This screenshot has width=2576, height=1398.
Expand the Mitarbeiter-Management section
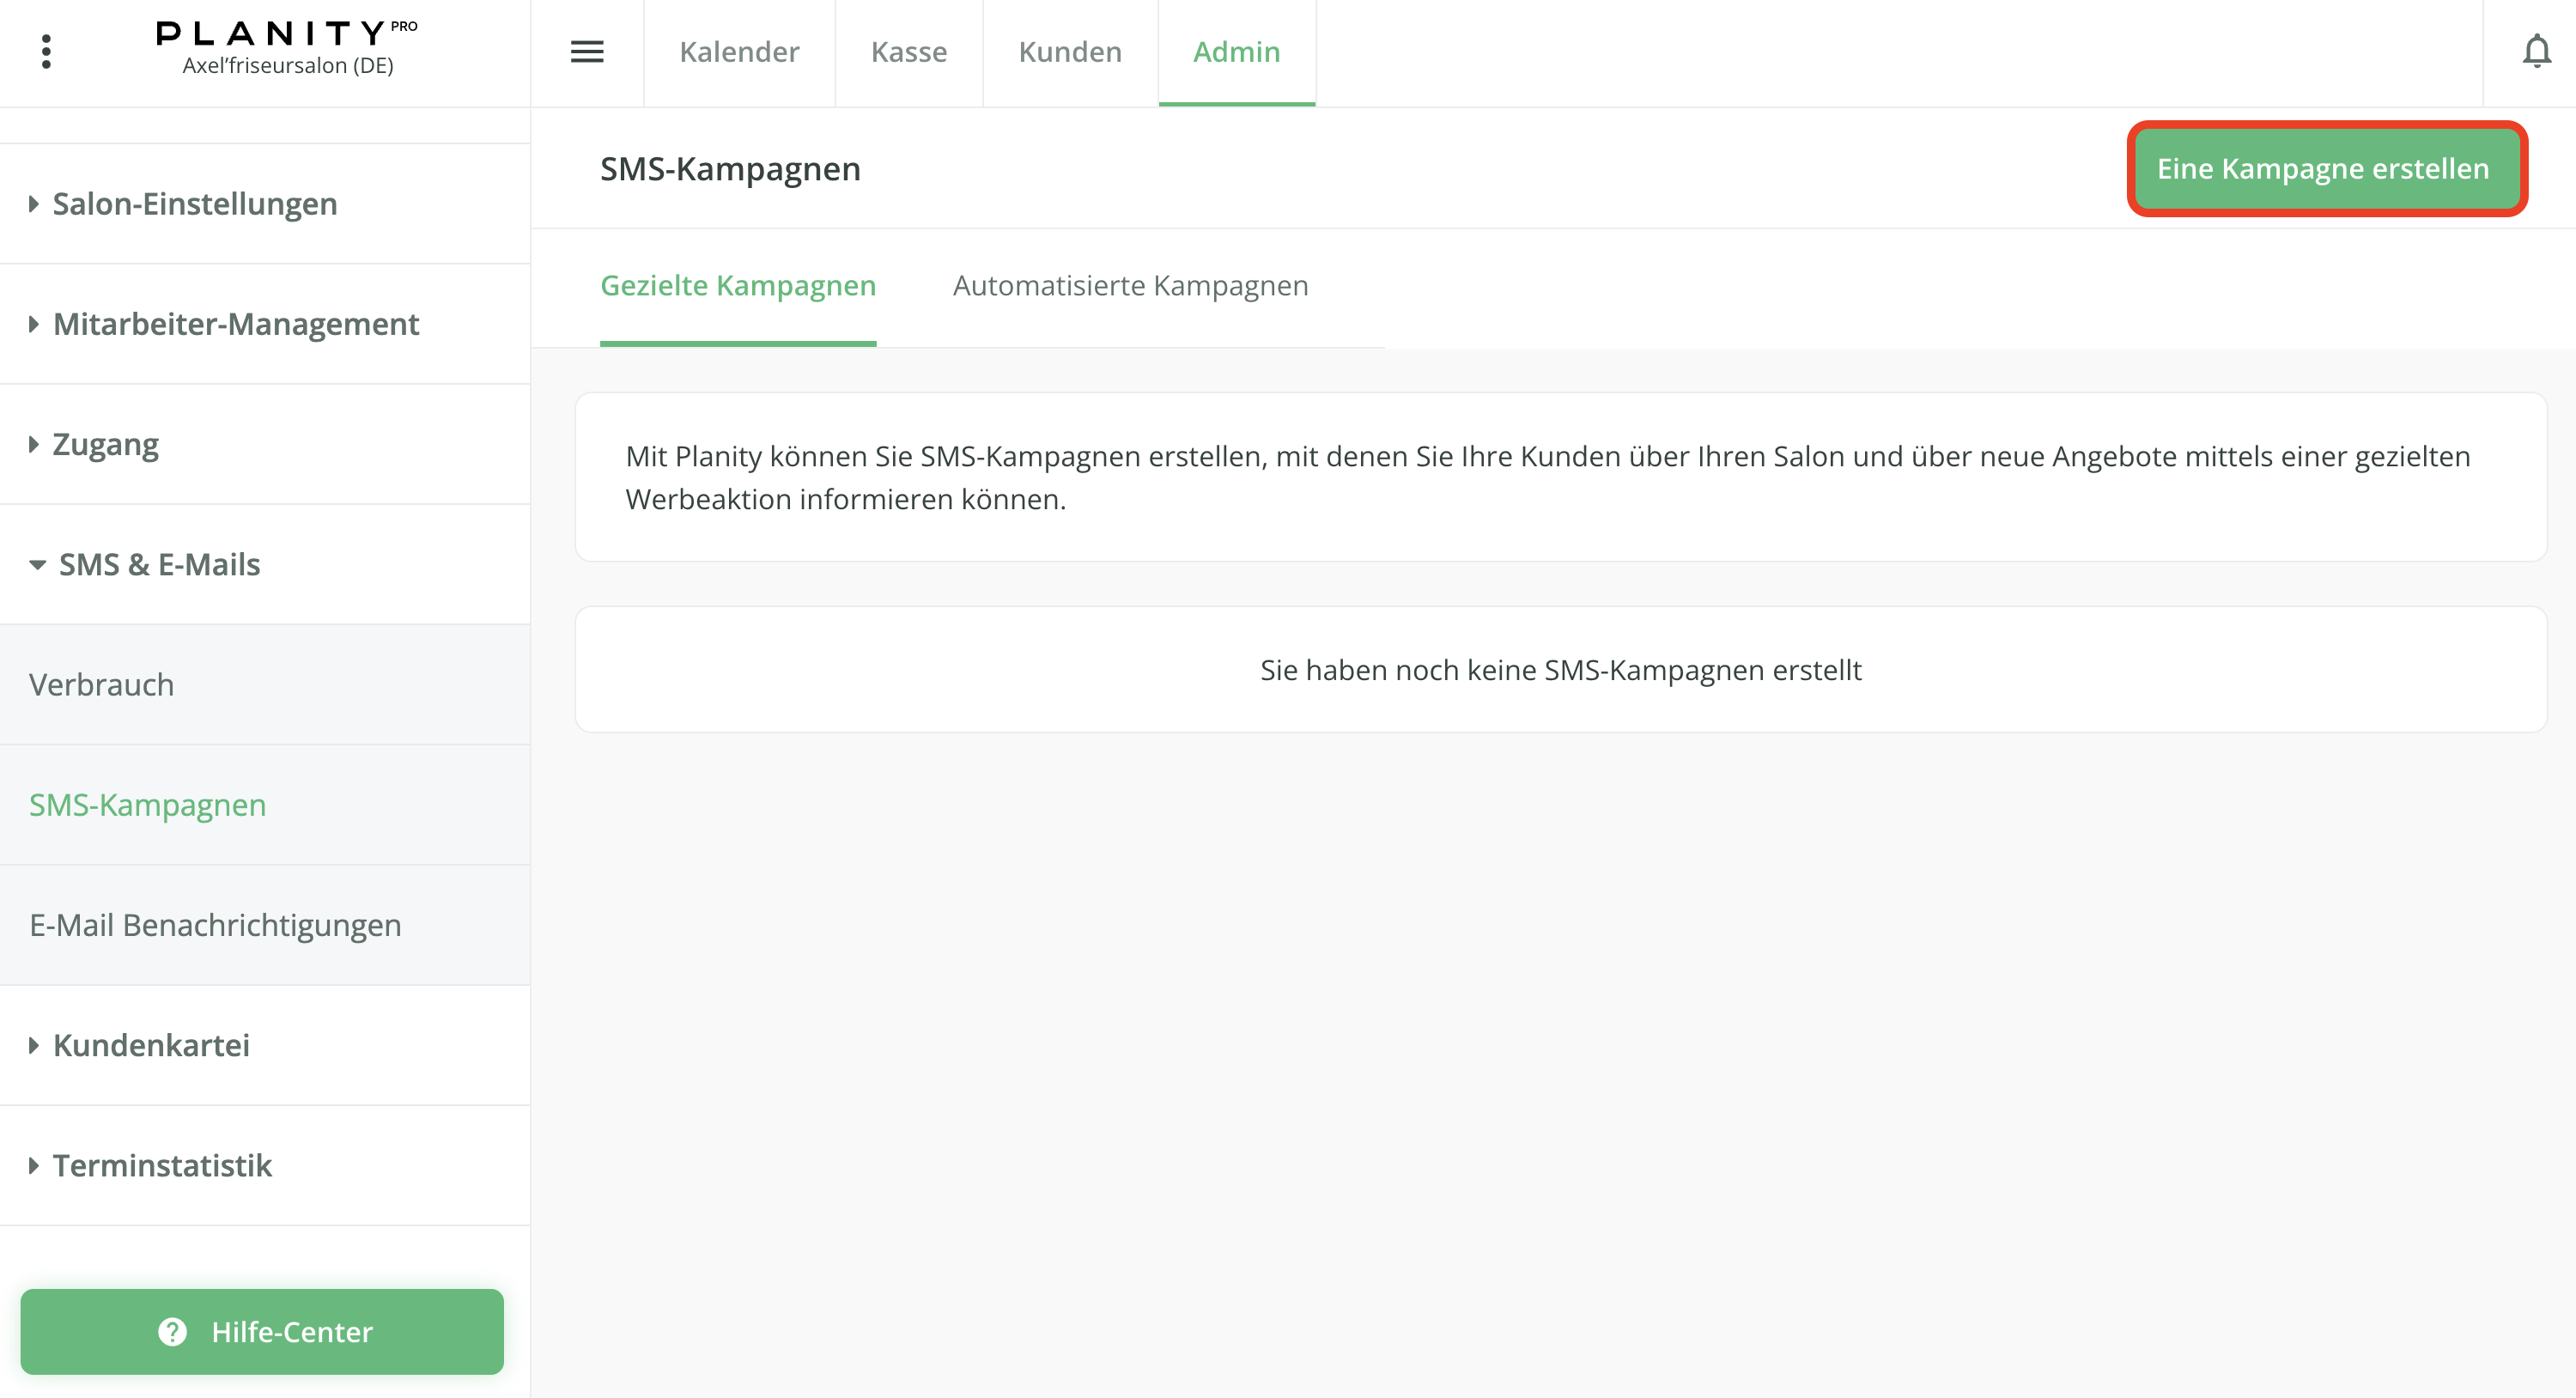[x=235, y=324]
